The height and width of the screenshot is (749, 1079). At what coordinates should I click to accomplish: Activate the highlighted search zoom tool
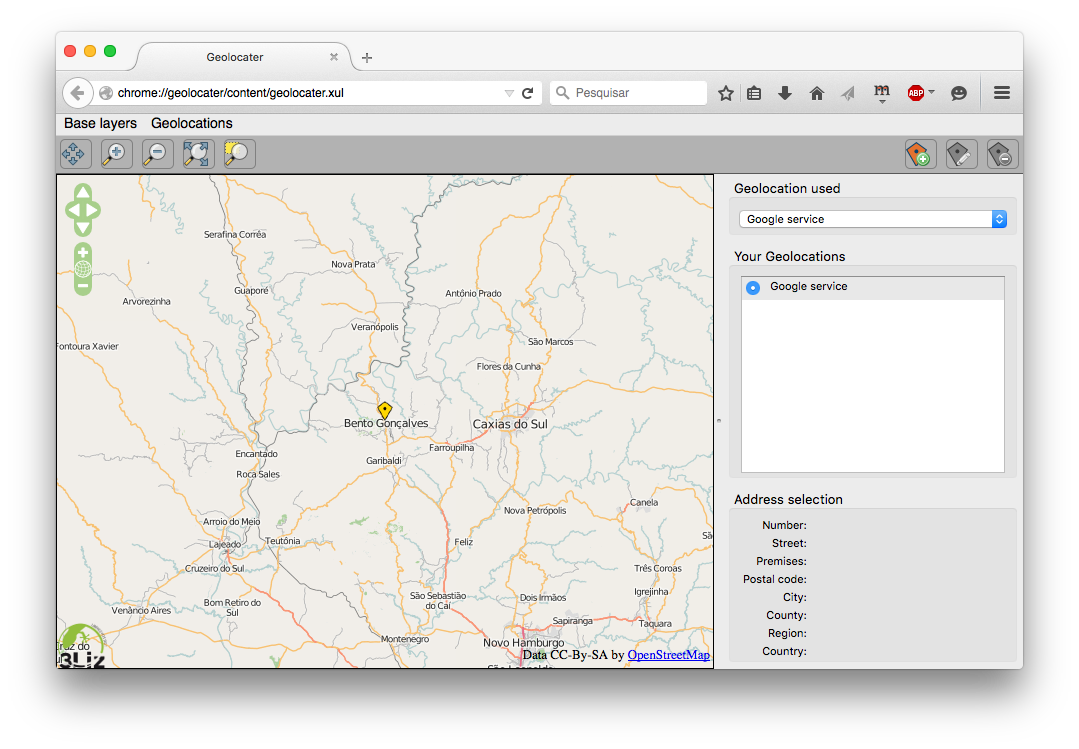pyautogui.click(x=239, y=154)
